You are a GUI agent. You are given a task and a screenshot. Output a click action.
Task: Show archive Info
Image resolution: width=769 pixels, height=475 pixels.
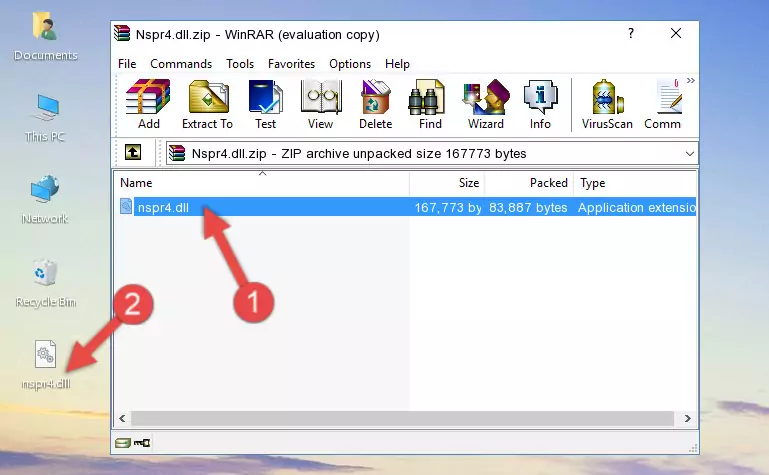pos(540,104)
